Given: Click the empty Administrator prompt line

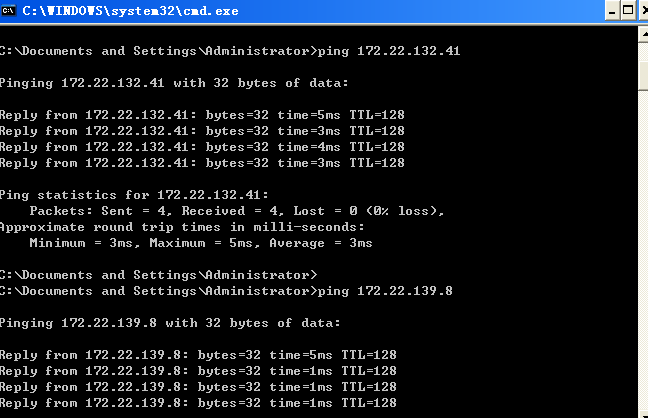Looking at the screenshot, I should 158,274.
